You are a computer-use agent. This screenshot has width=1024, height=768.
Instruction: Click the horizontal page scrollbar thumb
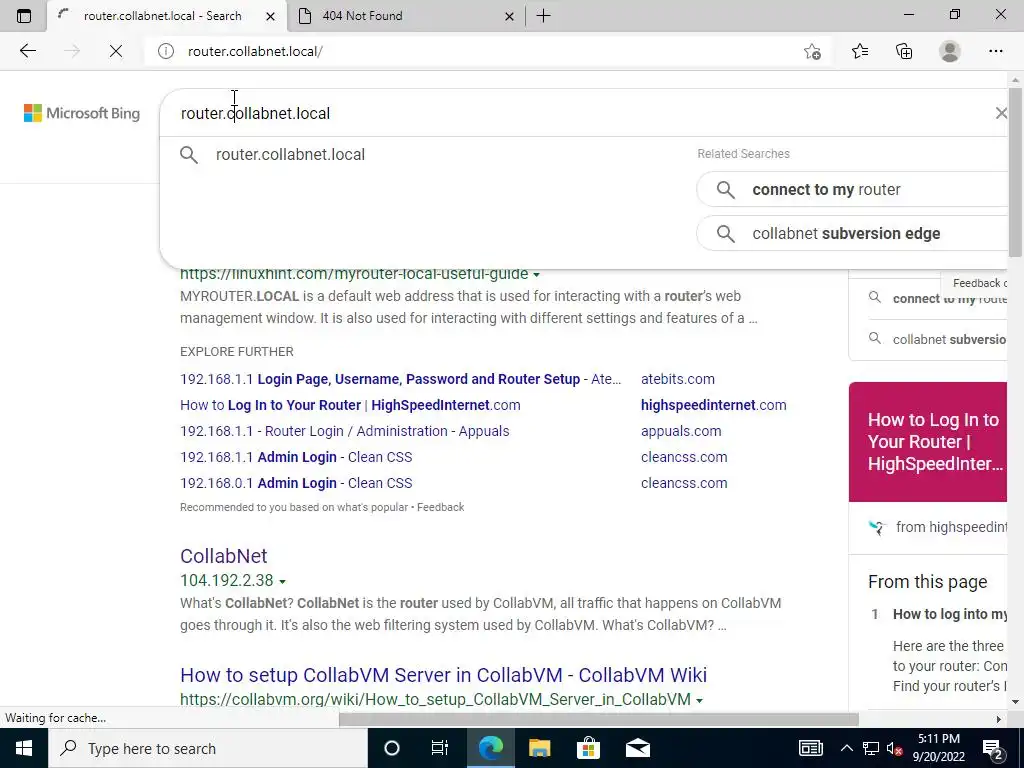(x=598, y=719)
